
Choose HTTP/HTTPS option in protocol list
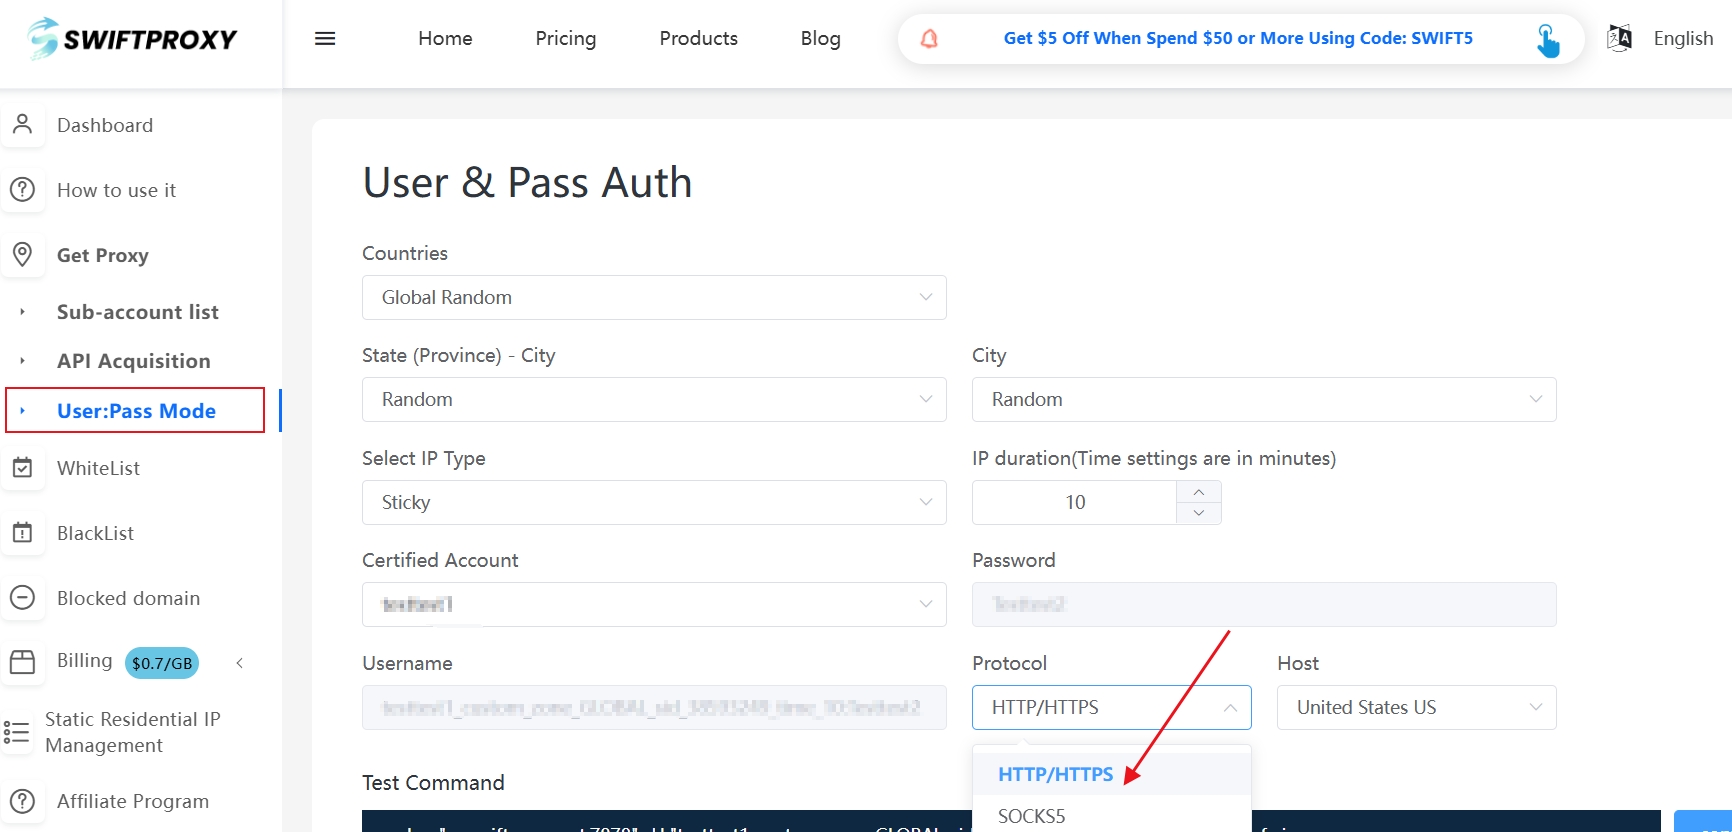pyautogui.click(x=1055, y=774)
